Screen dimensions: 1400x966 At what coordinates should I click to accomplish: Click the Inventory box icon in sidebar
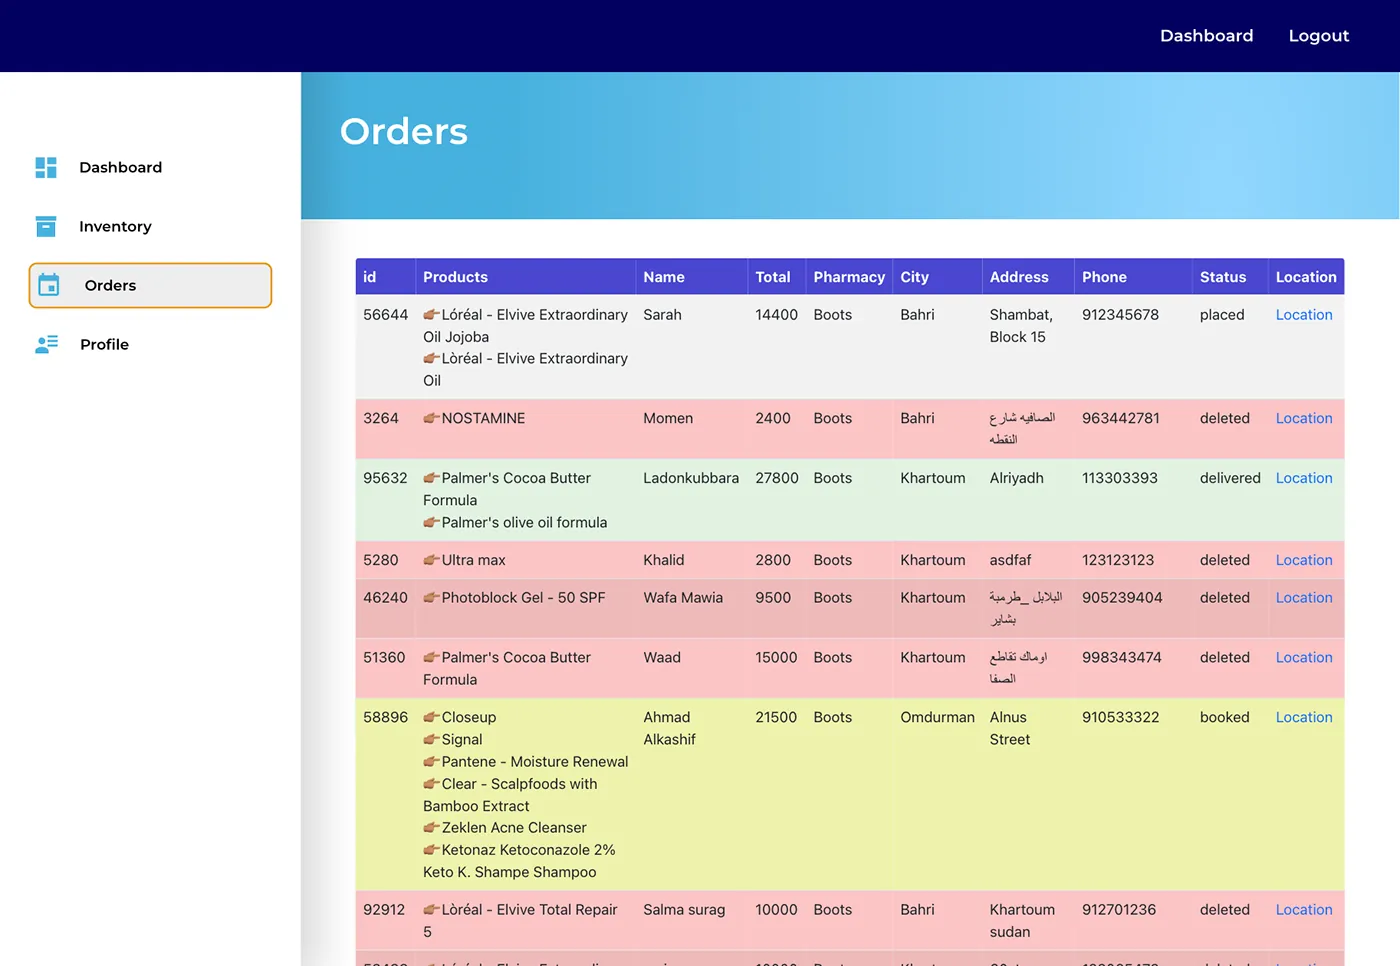click(x=46, y=226)
